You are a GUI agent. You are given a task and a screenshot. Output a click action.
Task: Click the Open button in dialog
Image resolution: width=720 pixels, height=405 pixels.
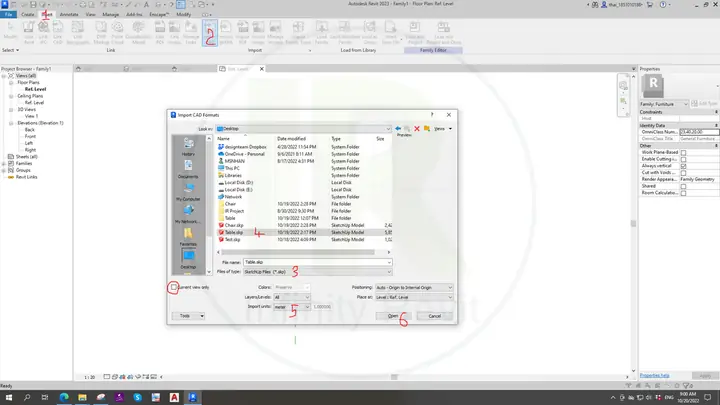393,316
